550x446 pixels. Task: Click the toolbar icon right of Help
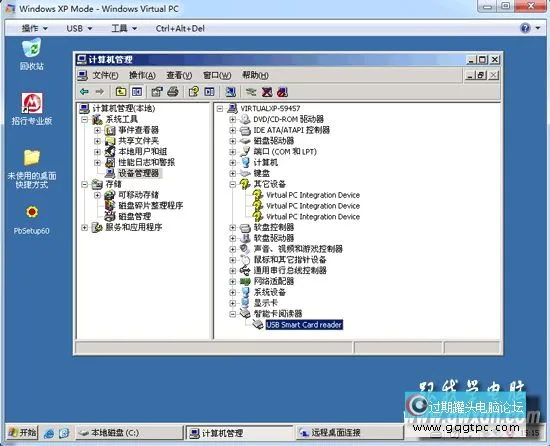(x=209, y=92)
